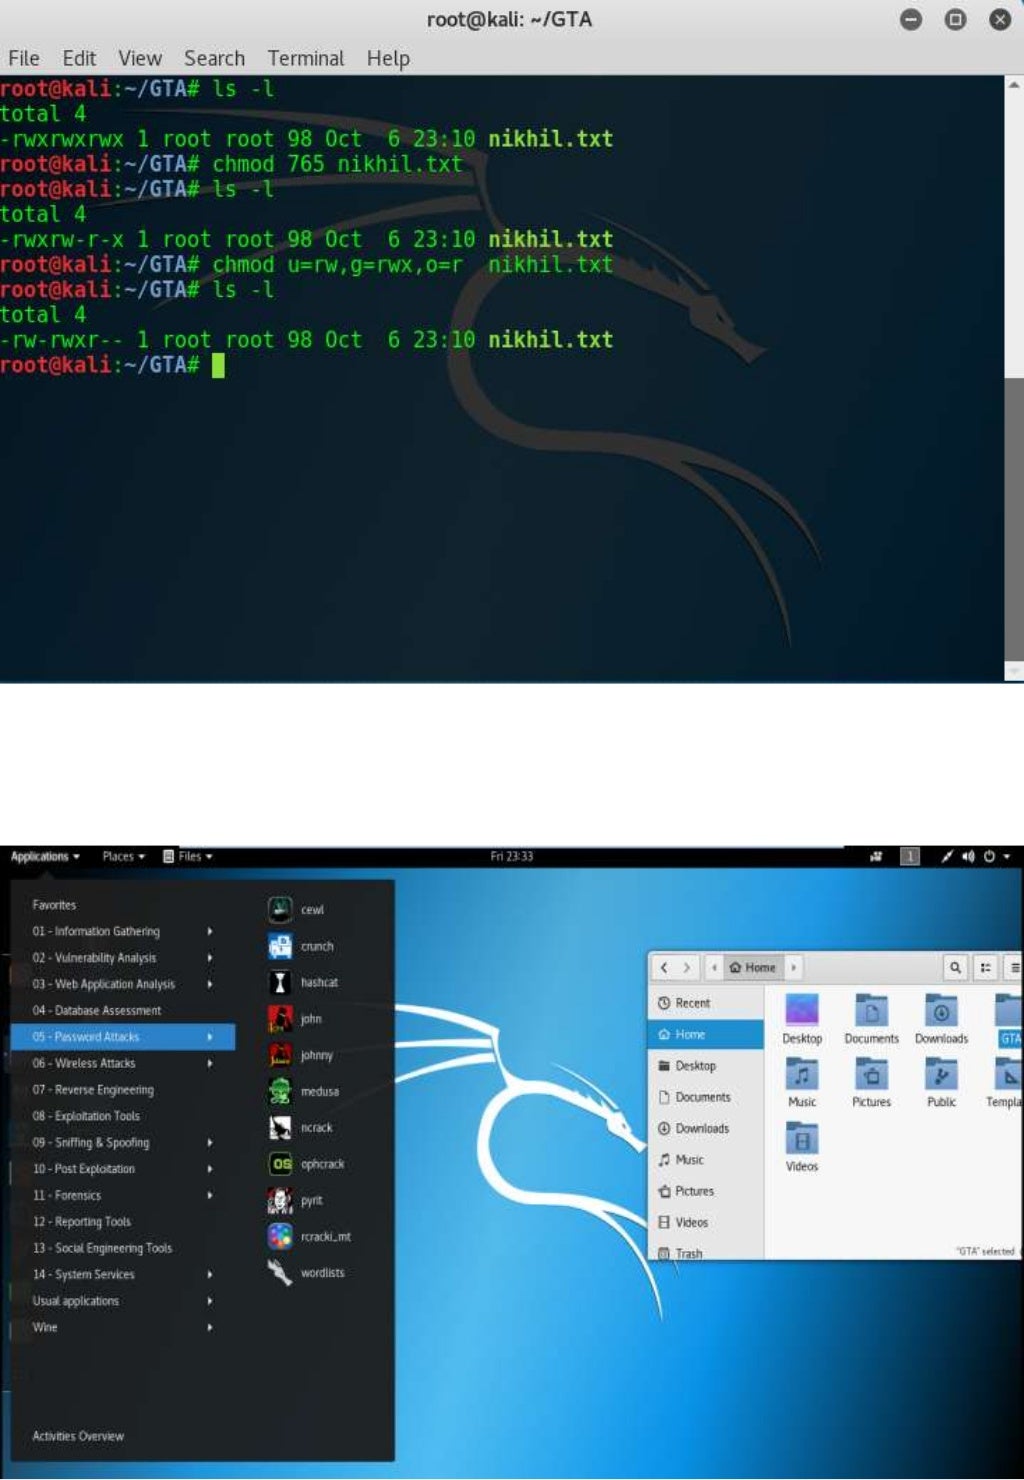Open the Pictures folder icon in Files
Screen dimensions: 1024x1480
[871, 1083]
